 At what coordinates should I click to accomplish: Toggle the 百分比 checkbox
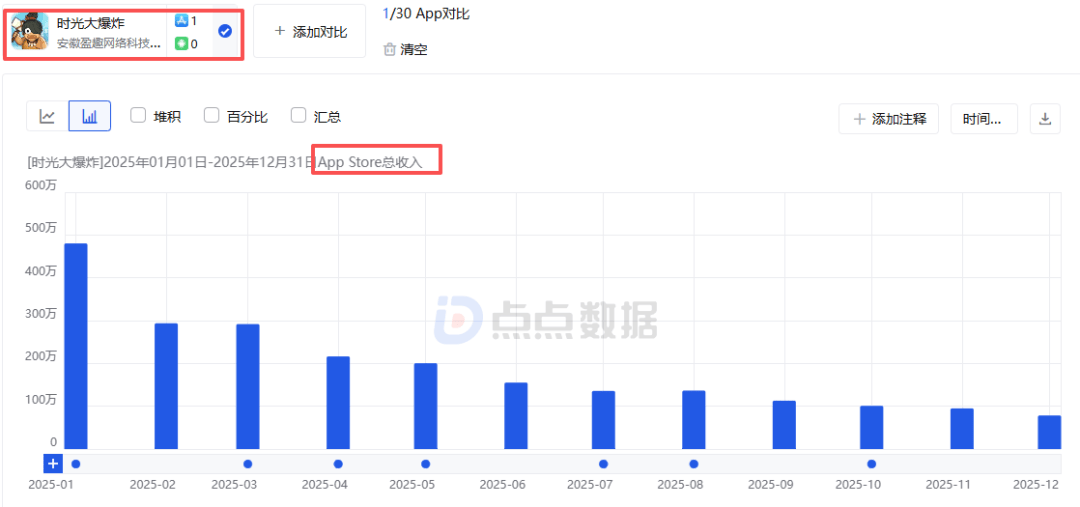212,116
